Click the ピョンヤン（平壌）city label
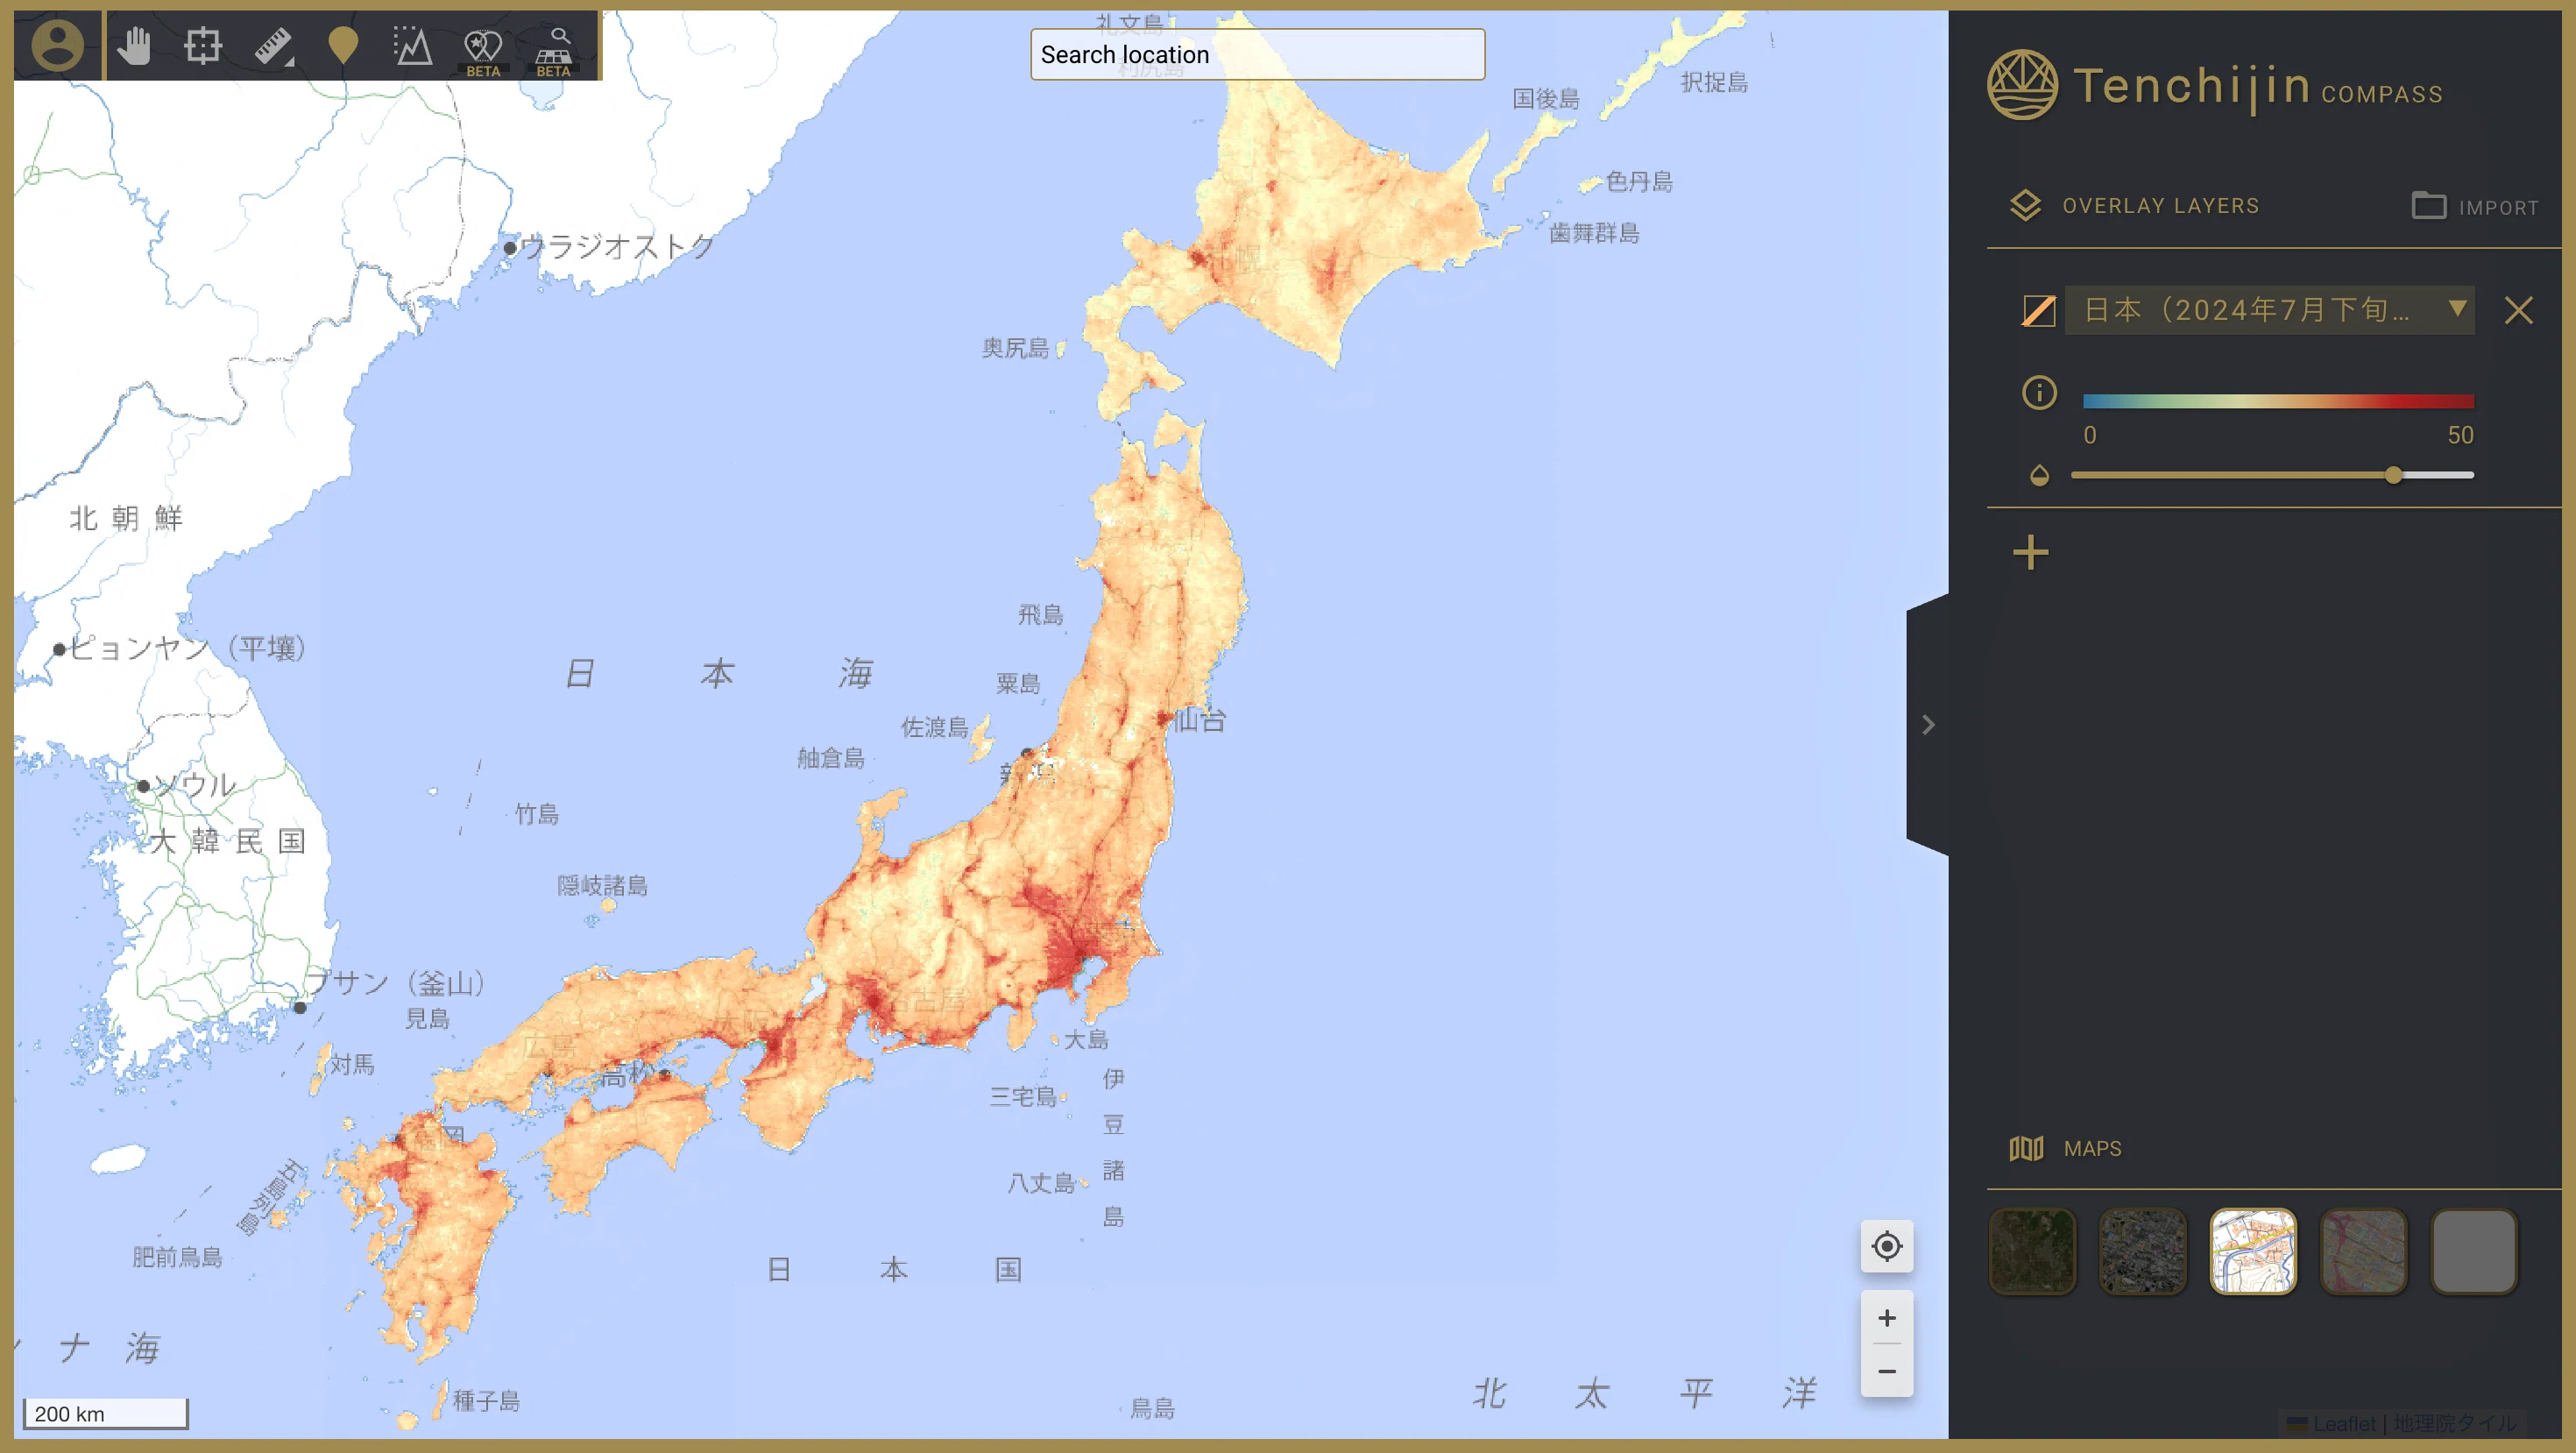 187,648
